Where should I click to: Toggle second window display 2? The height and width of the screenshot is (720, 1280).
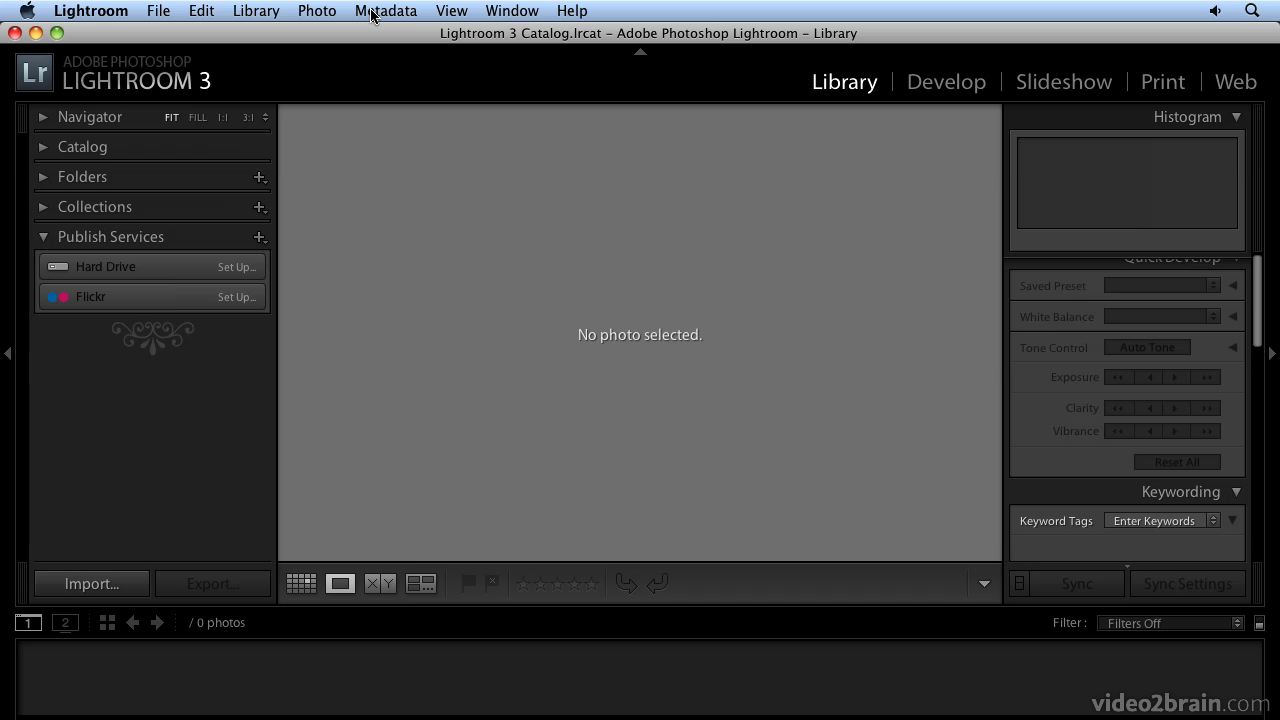click(65, 622)
